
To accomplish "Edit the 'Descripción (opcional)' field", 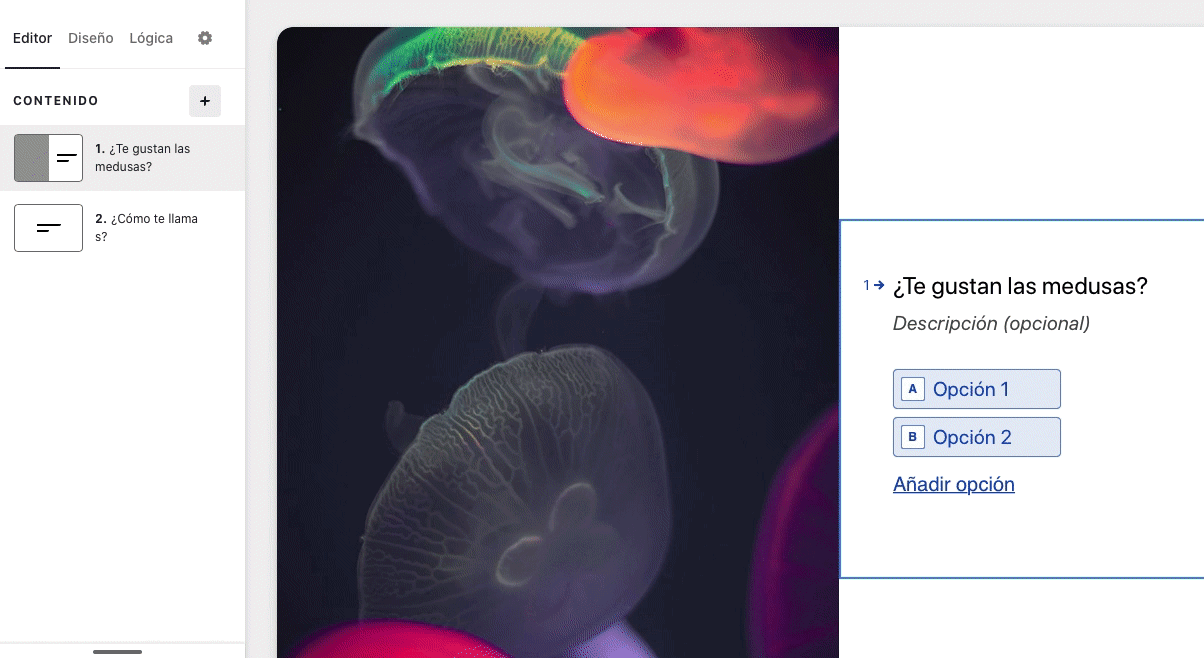I will click(x=991, y=323).
